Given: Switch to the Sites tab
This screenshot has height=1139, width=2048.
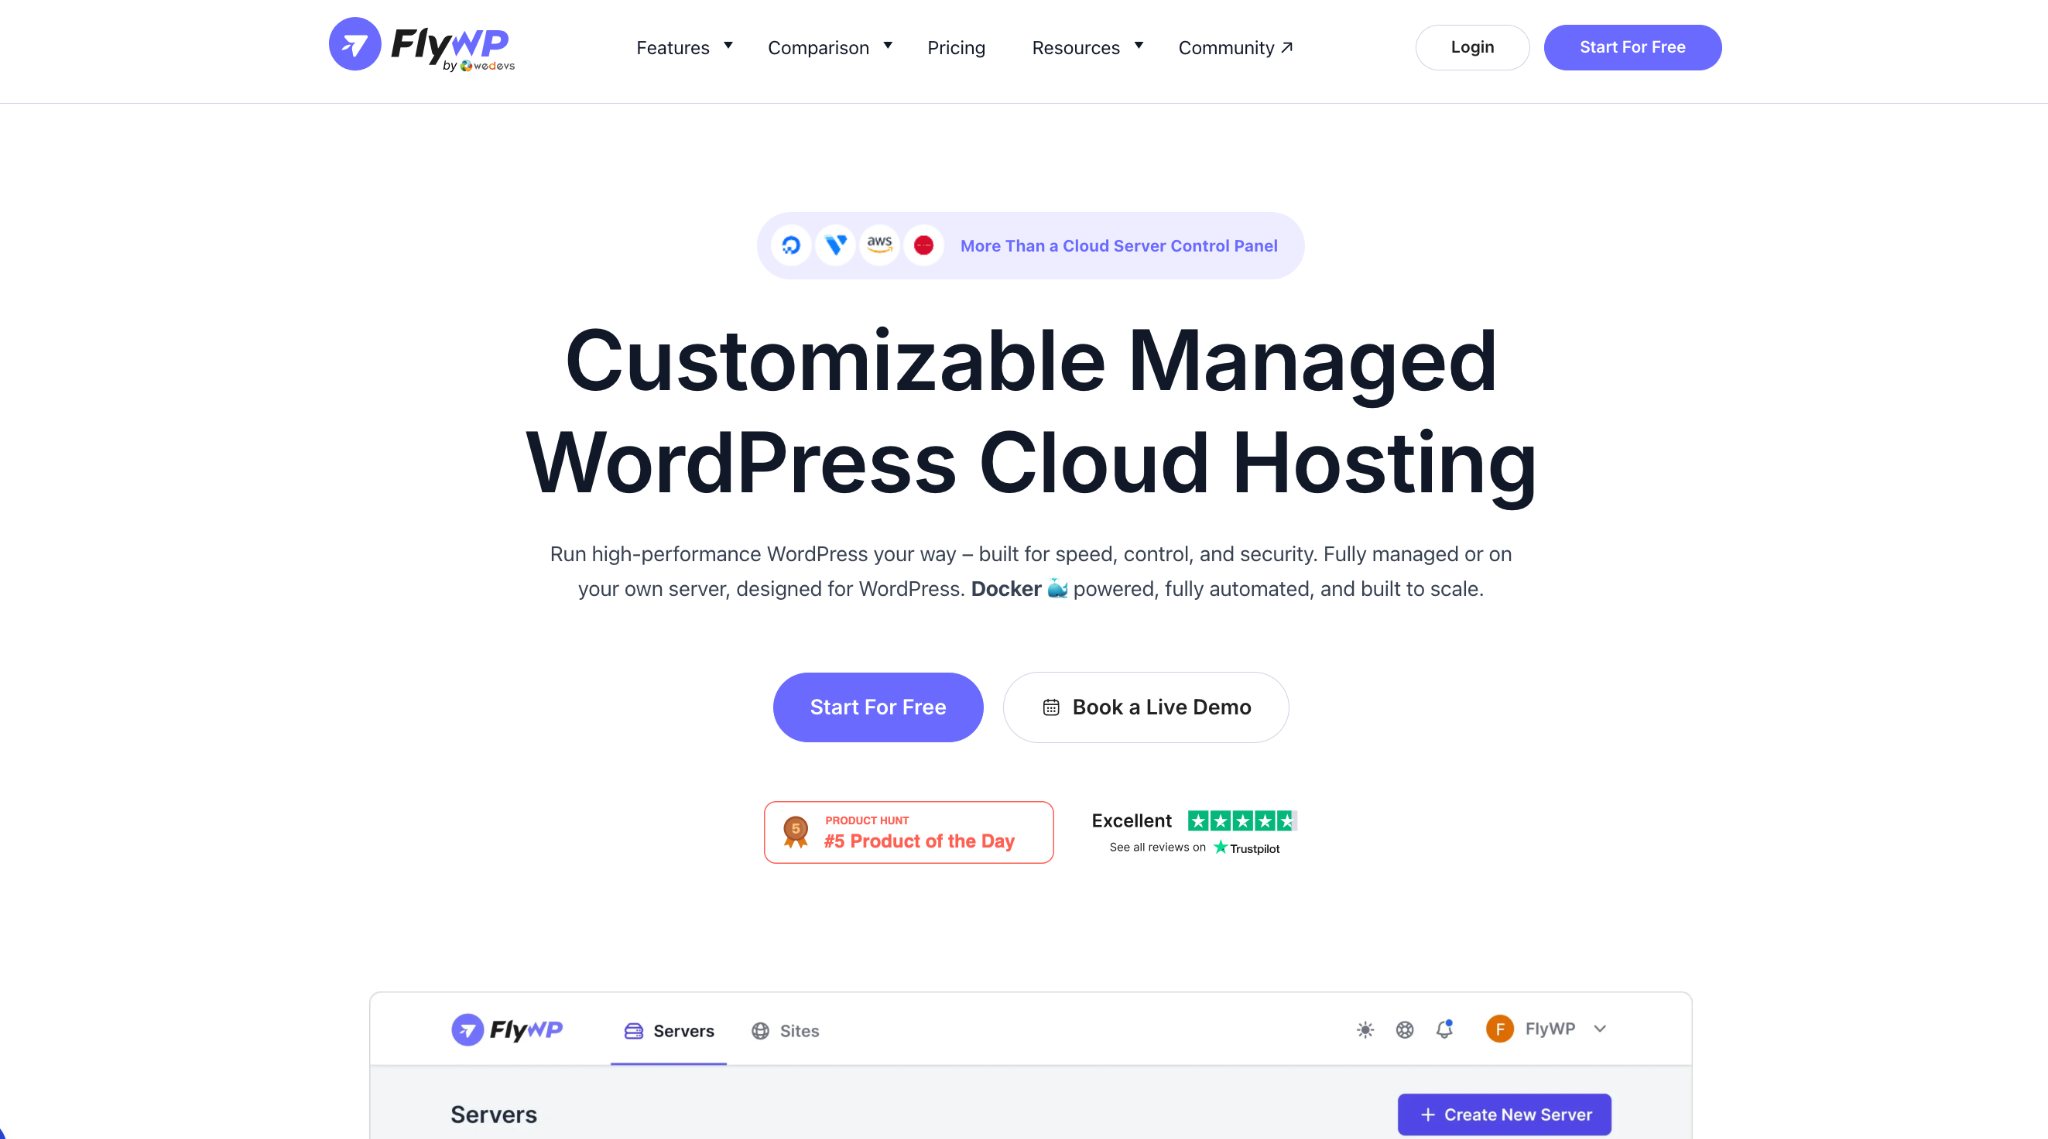Looking at the screenshot, I should (785, 1031).
